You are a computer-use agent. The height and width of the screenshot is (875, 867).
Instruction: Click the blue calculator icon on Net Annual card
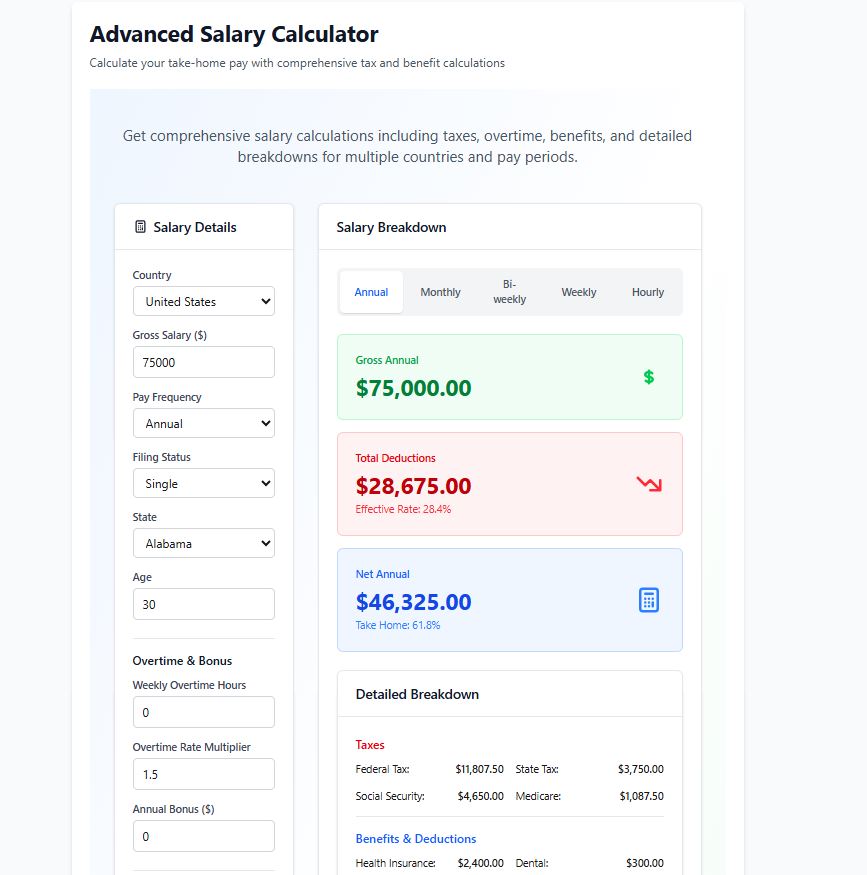pos(648,599)
